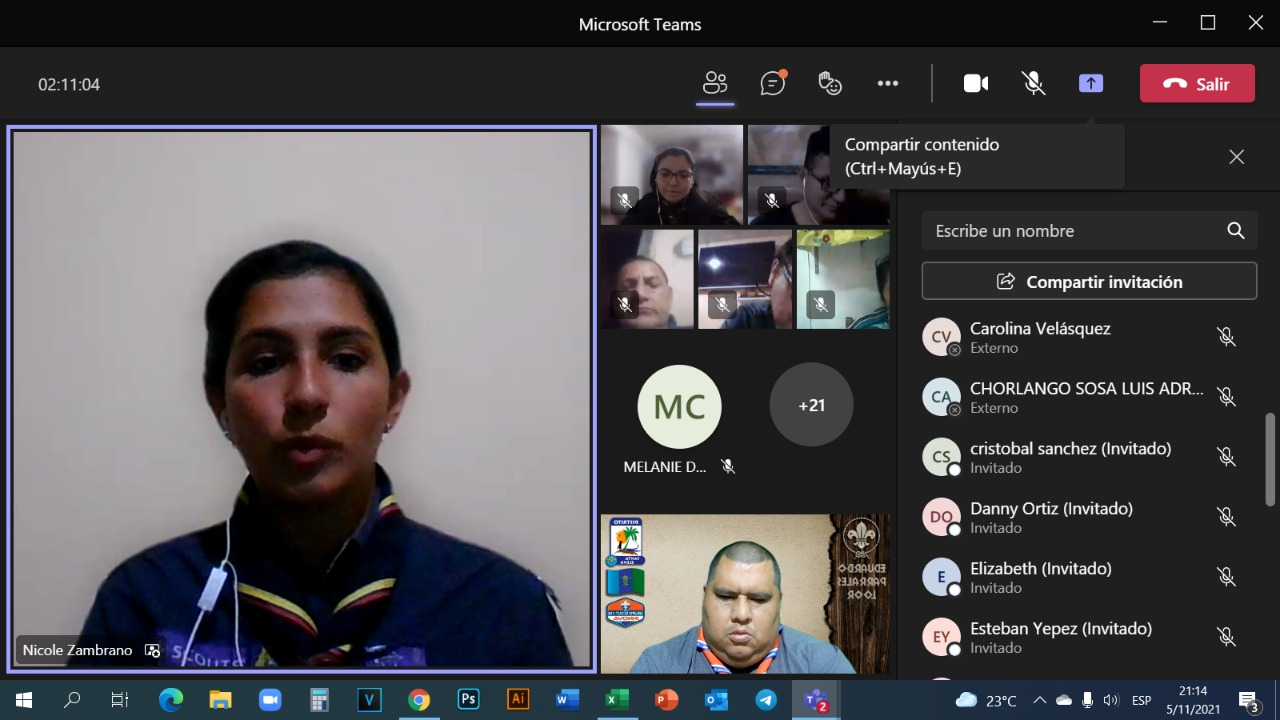Open the participants panel icon
This screenshot has width=1280, height=720.
click(x=715, y=84)
